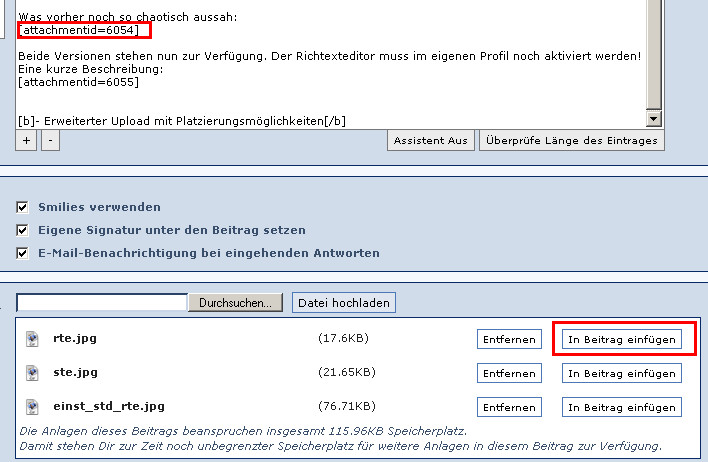Click the rte.jpg file icon
Image resolution: width=708 pixels, height=462 pixels.
click(x=32, y=339)
